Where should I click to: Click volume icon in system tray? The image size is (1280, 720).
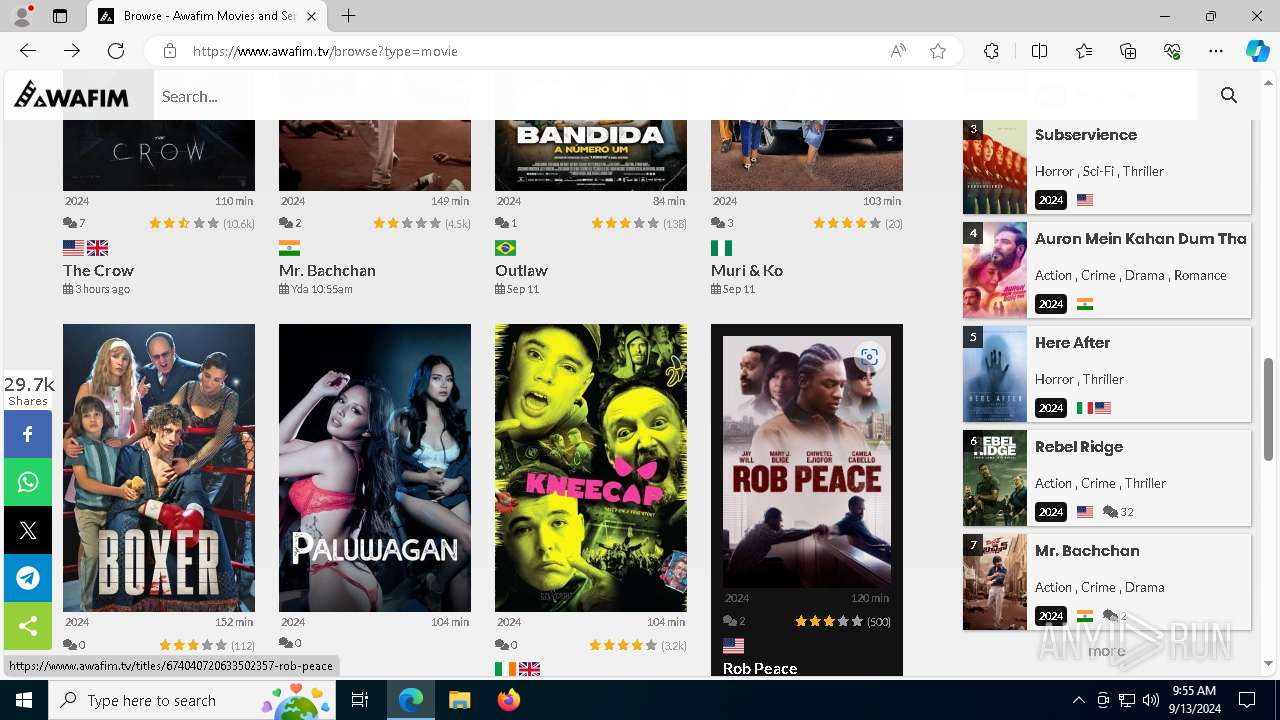click(1151, 700)
